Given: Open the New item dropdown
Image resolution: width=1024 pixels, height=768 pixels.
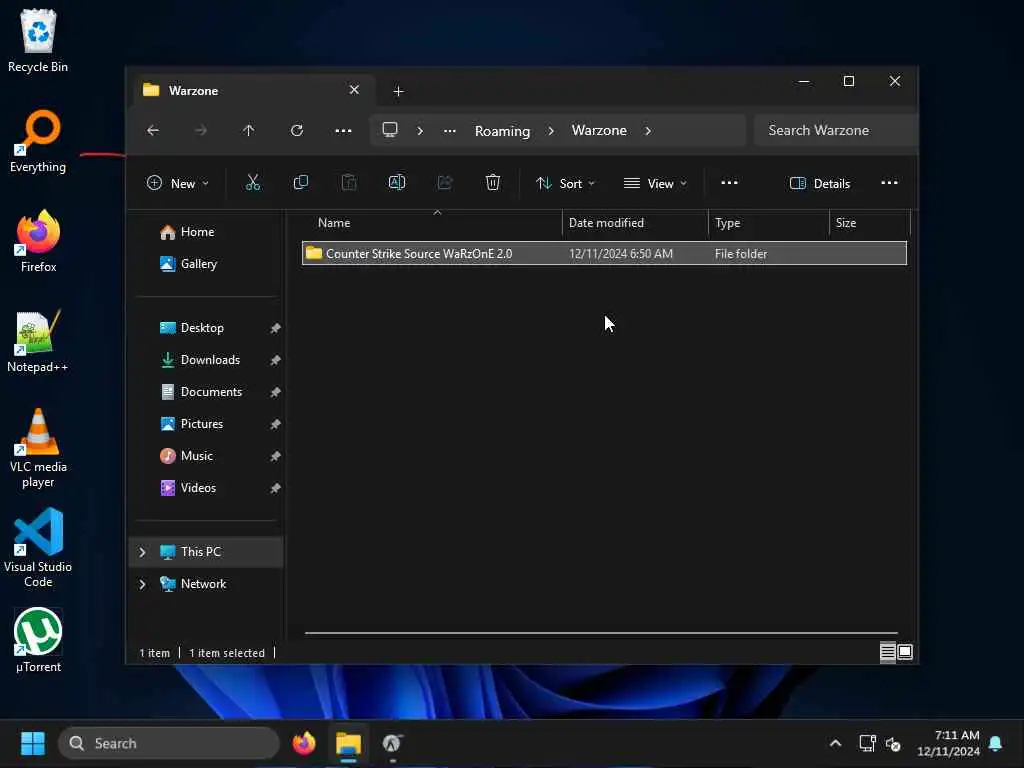Looking at the screenshot, I should tap(178, 184).
